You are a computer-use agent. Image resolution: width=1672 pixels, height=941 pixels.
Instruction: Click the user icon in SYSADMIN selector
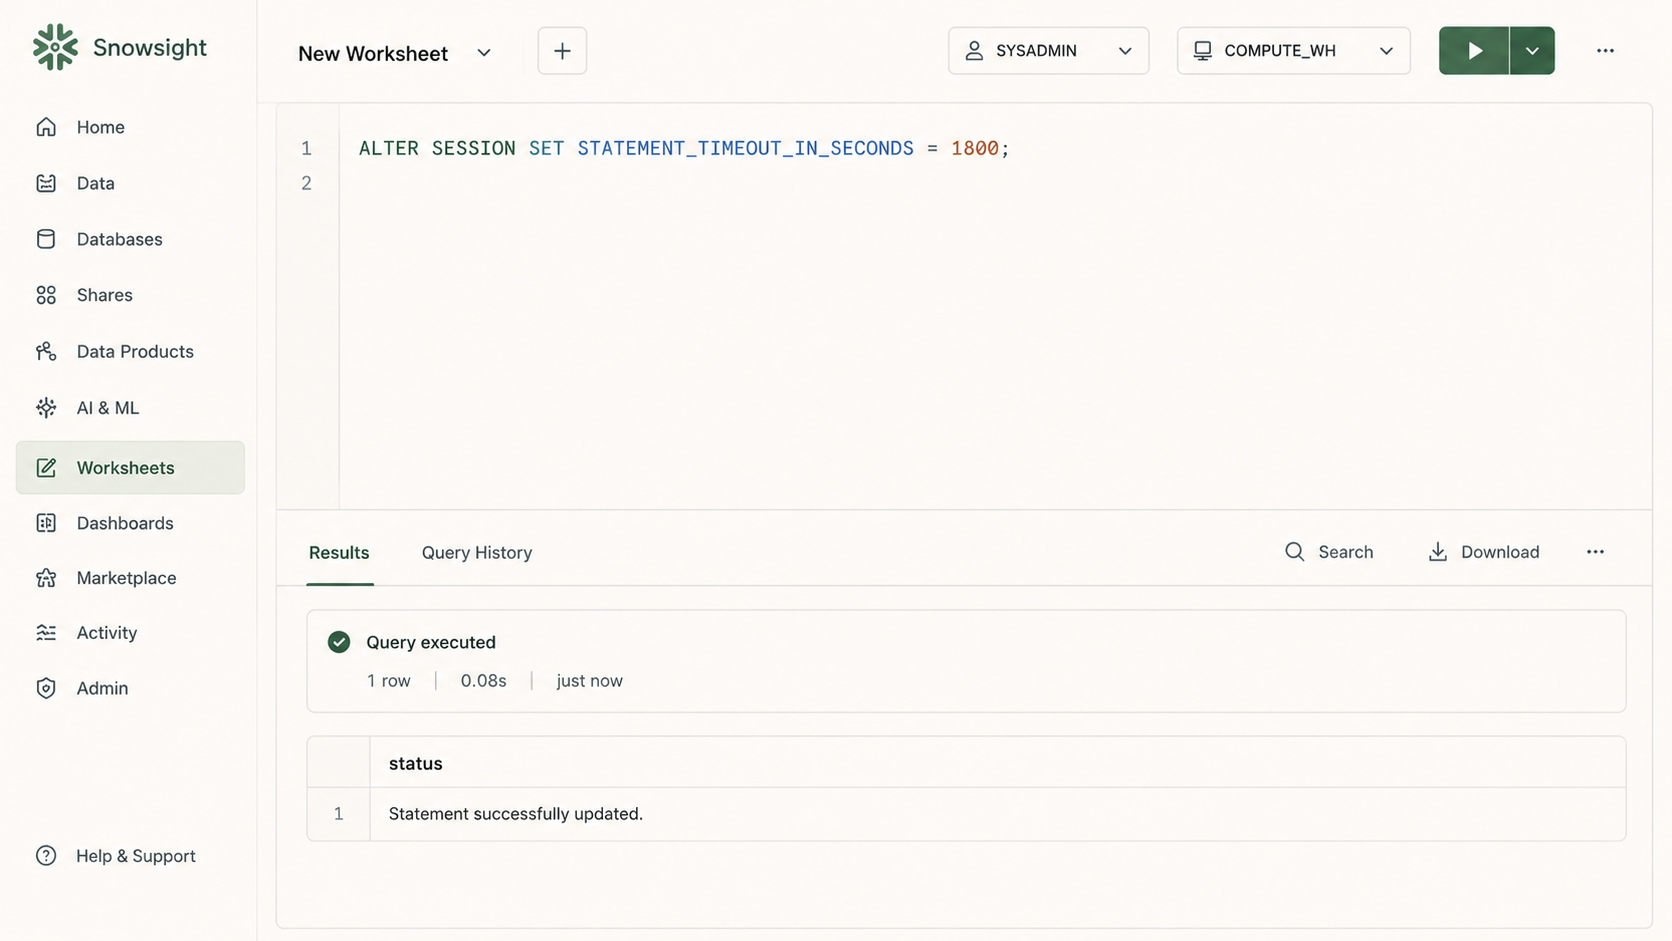pyautogui.click(x=974, y=51)
